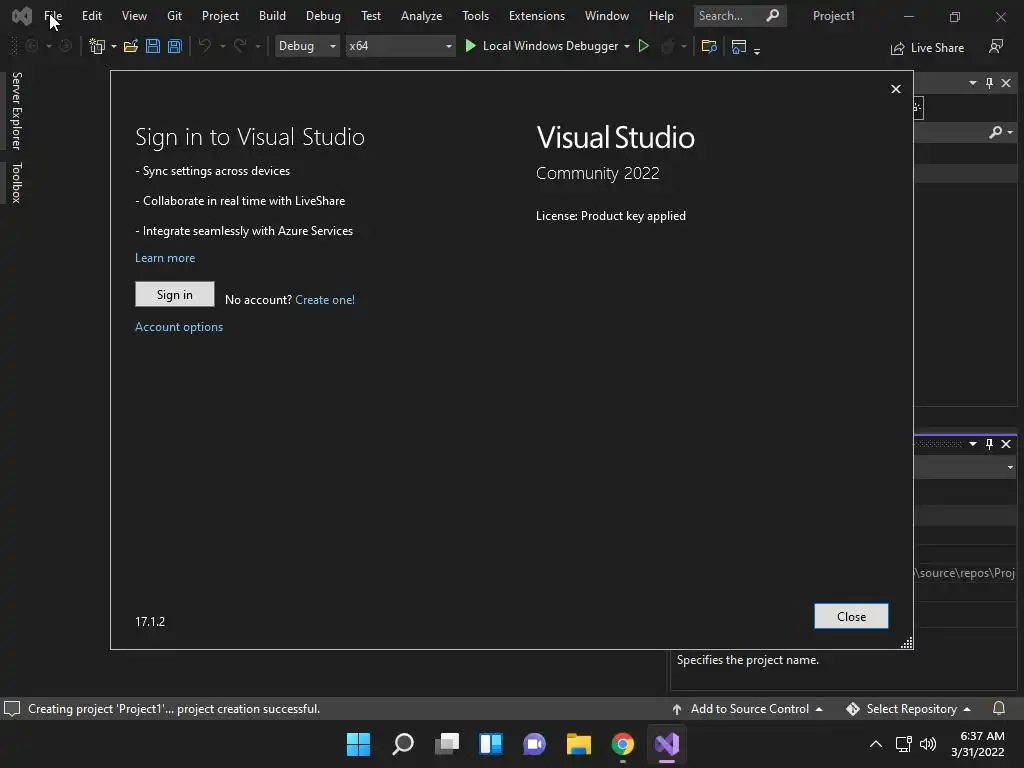The width and height of the screenshot is (1024, 768).
Task: Click Start Without Debugging outlined play icon
Action: 643,46
